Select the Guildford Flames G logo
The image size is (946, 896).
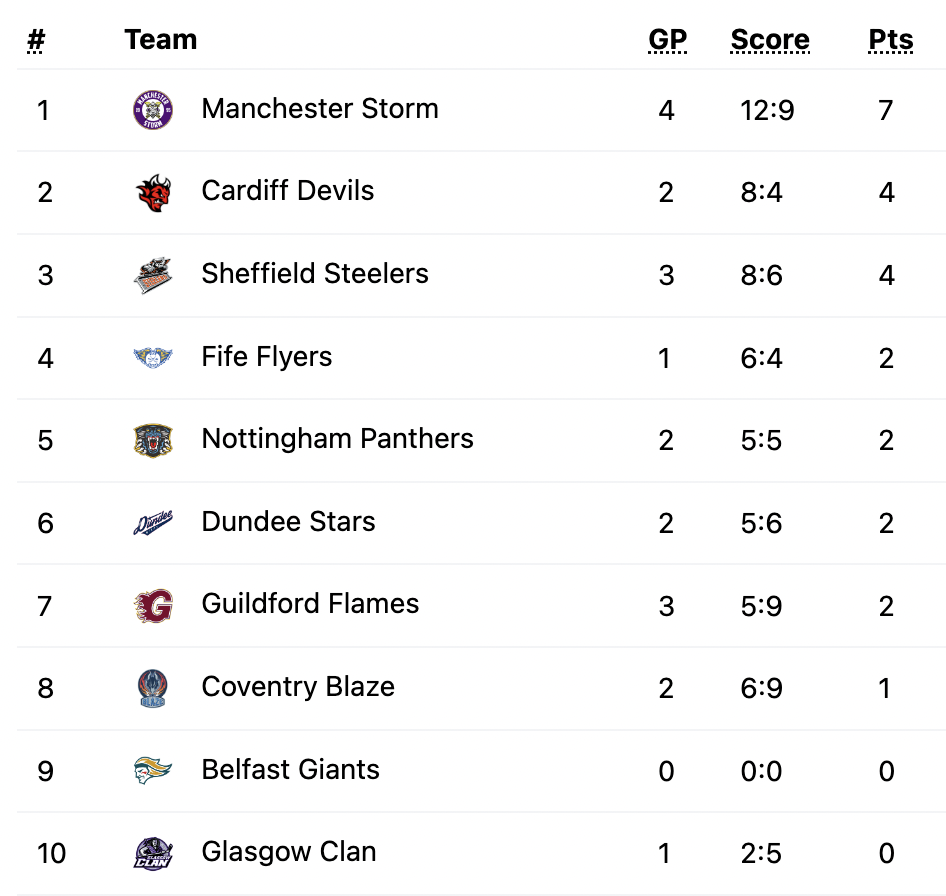pos(153,605)
